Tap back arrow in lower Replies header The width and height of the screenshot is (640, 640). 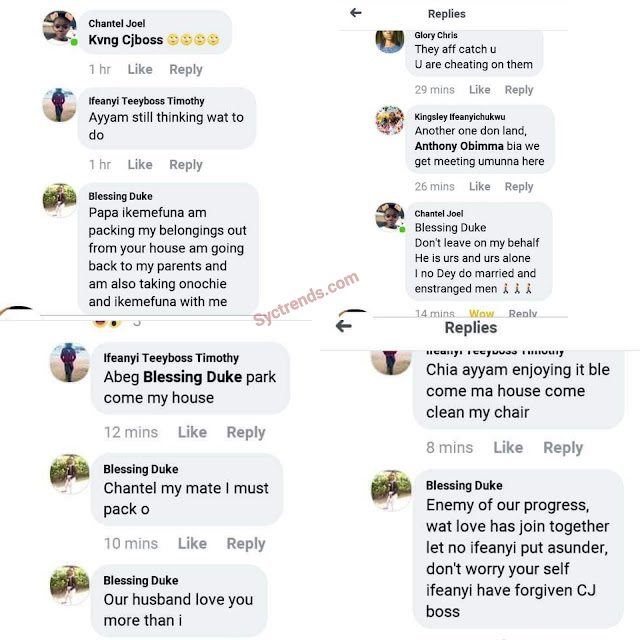point(344,326)
